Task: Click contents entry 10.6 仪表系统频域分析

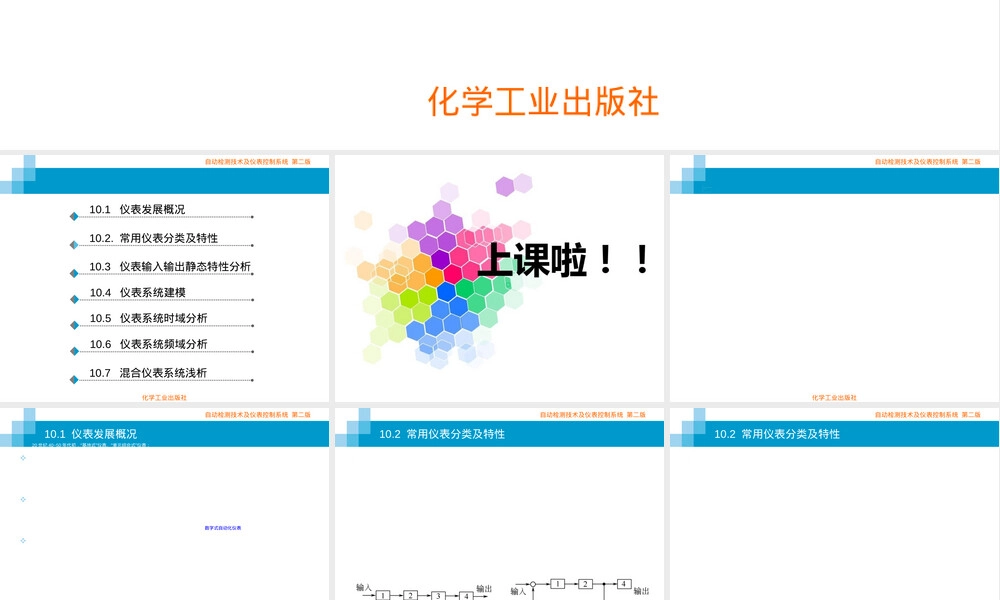Action: [149, 344]
